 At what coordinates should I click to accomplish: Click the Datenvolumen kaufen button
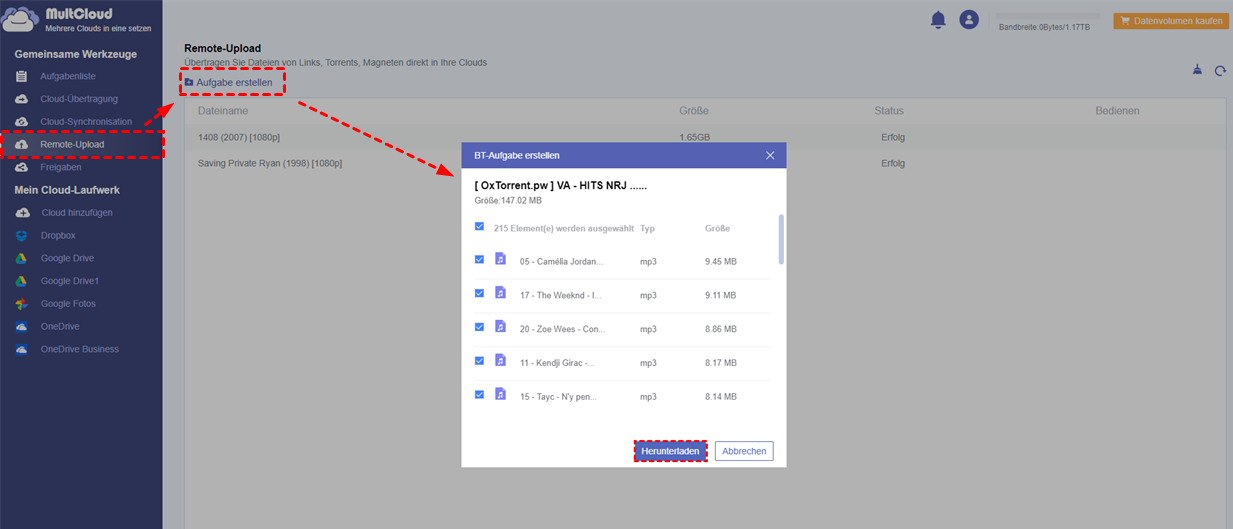tap(1171, 20)
